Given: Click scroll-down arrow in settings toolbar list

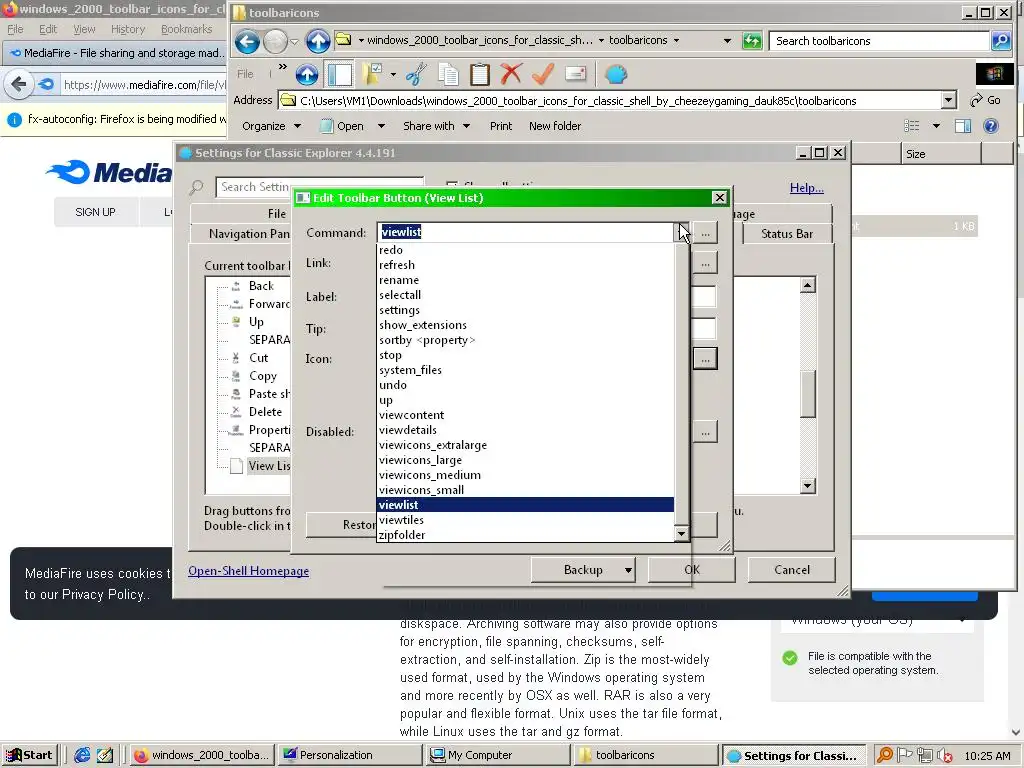Looking at the screenshot, I should pyautogui.click(x=808, y=485).
